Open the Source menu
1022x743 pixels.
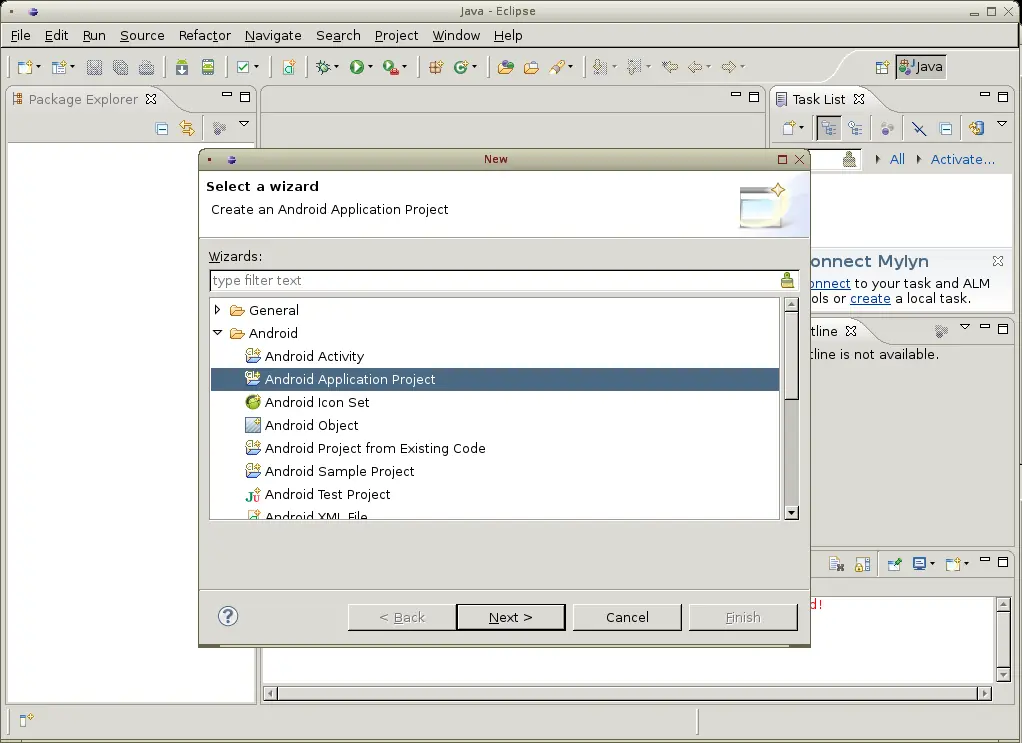142,35
